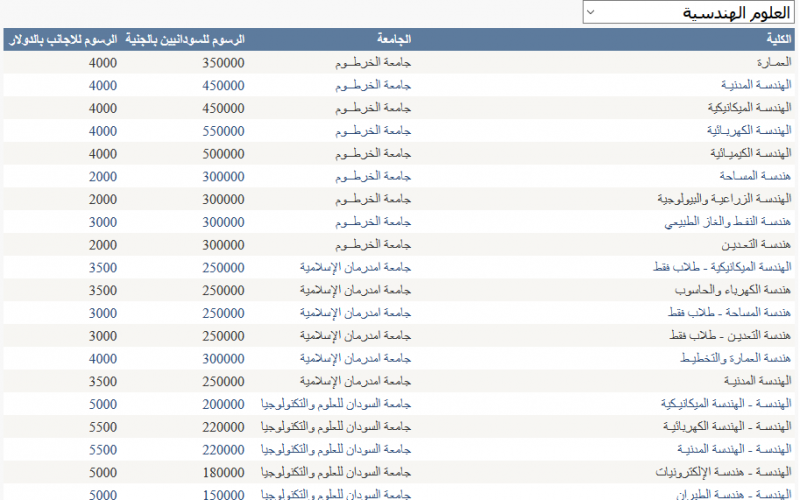
Task: Select الهندسة الميكانيكية with 450000 fee
Action: click(749, 108)
